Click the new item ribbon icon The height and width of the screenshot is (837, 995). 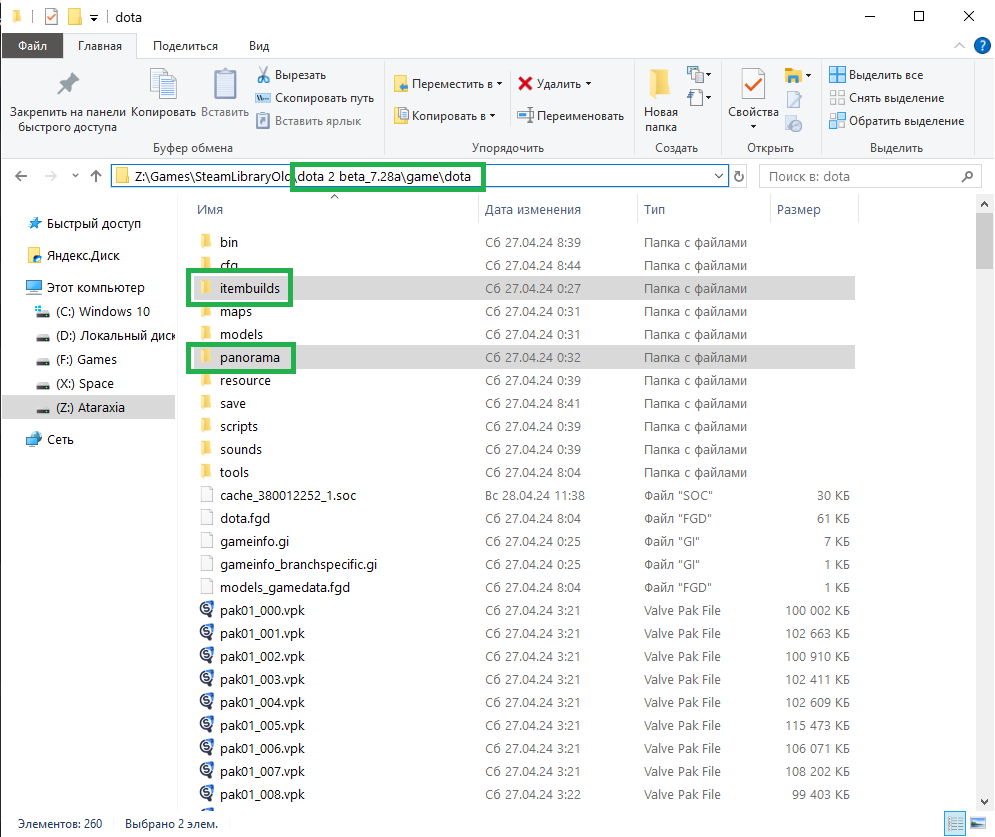click(699, 75)
